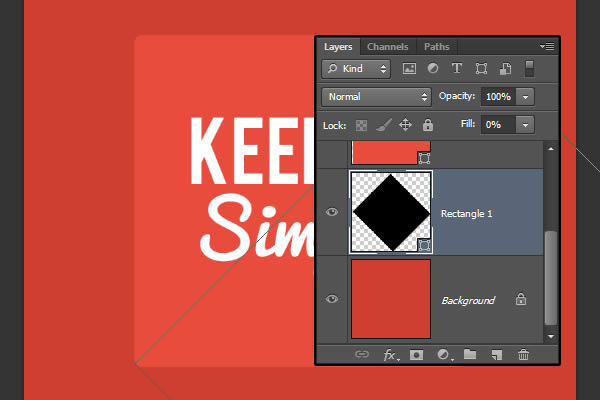
Task: Lock transparent pixels icon
Action: [x=361, y=125]
